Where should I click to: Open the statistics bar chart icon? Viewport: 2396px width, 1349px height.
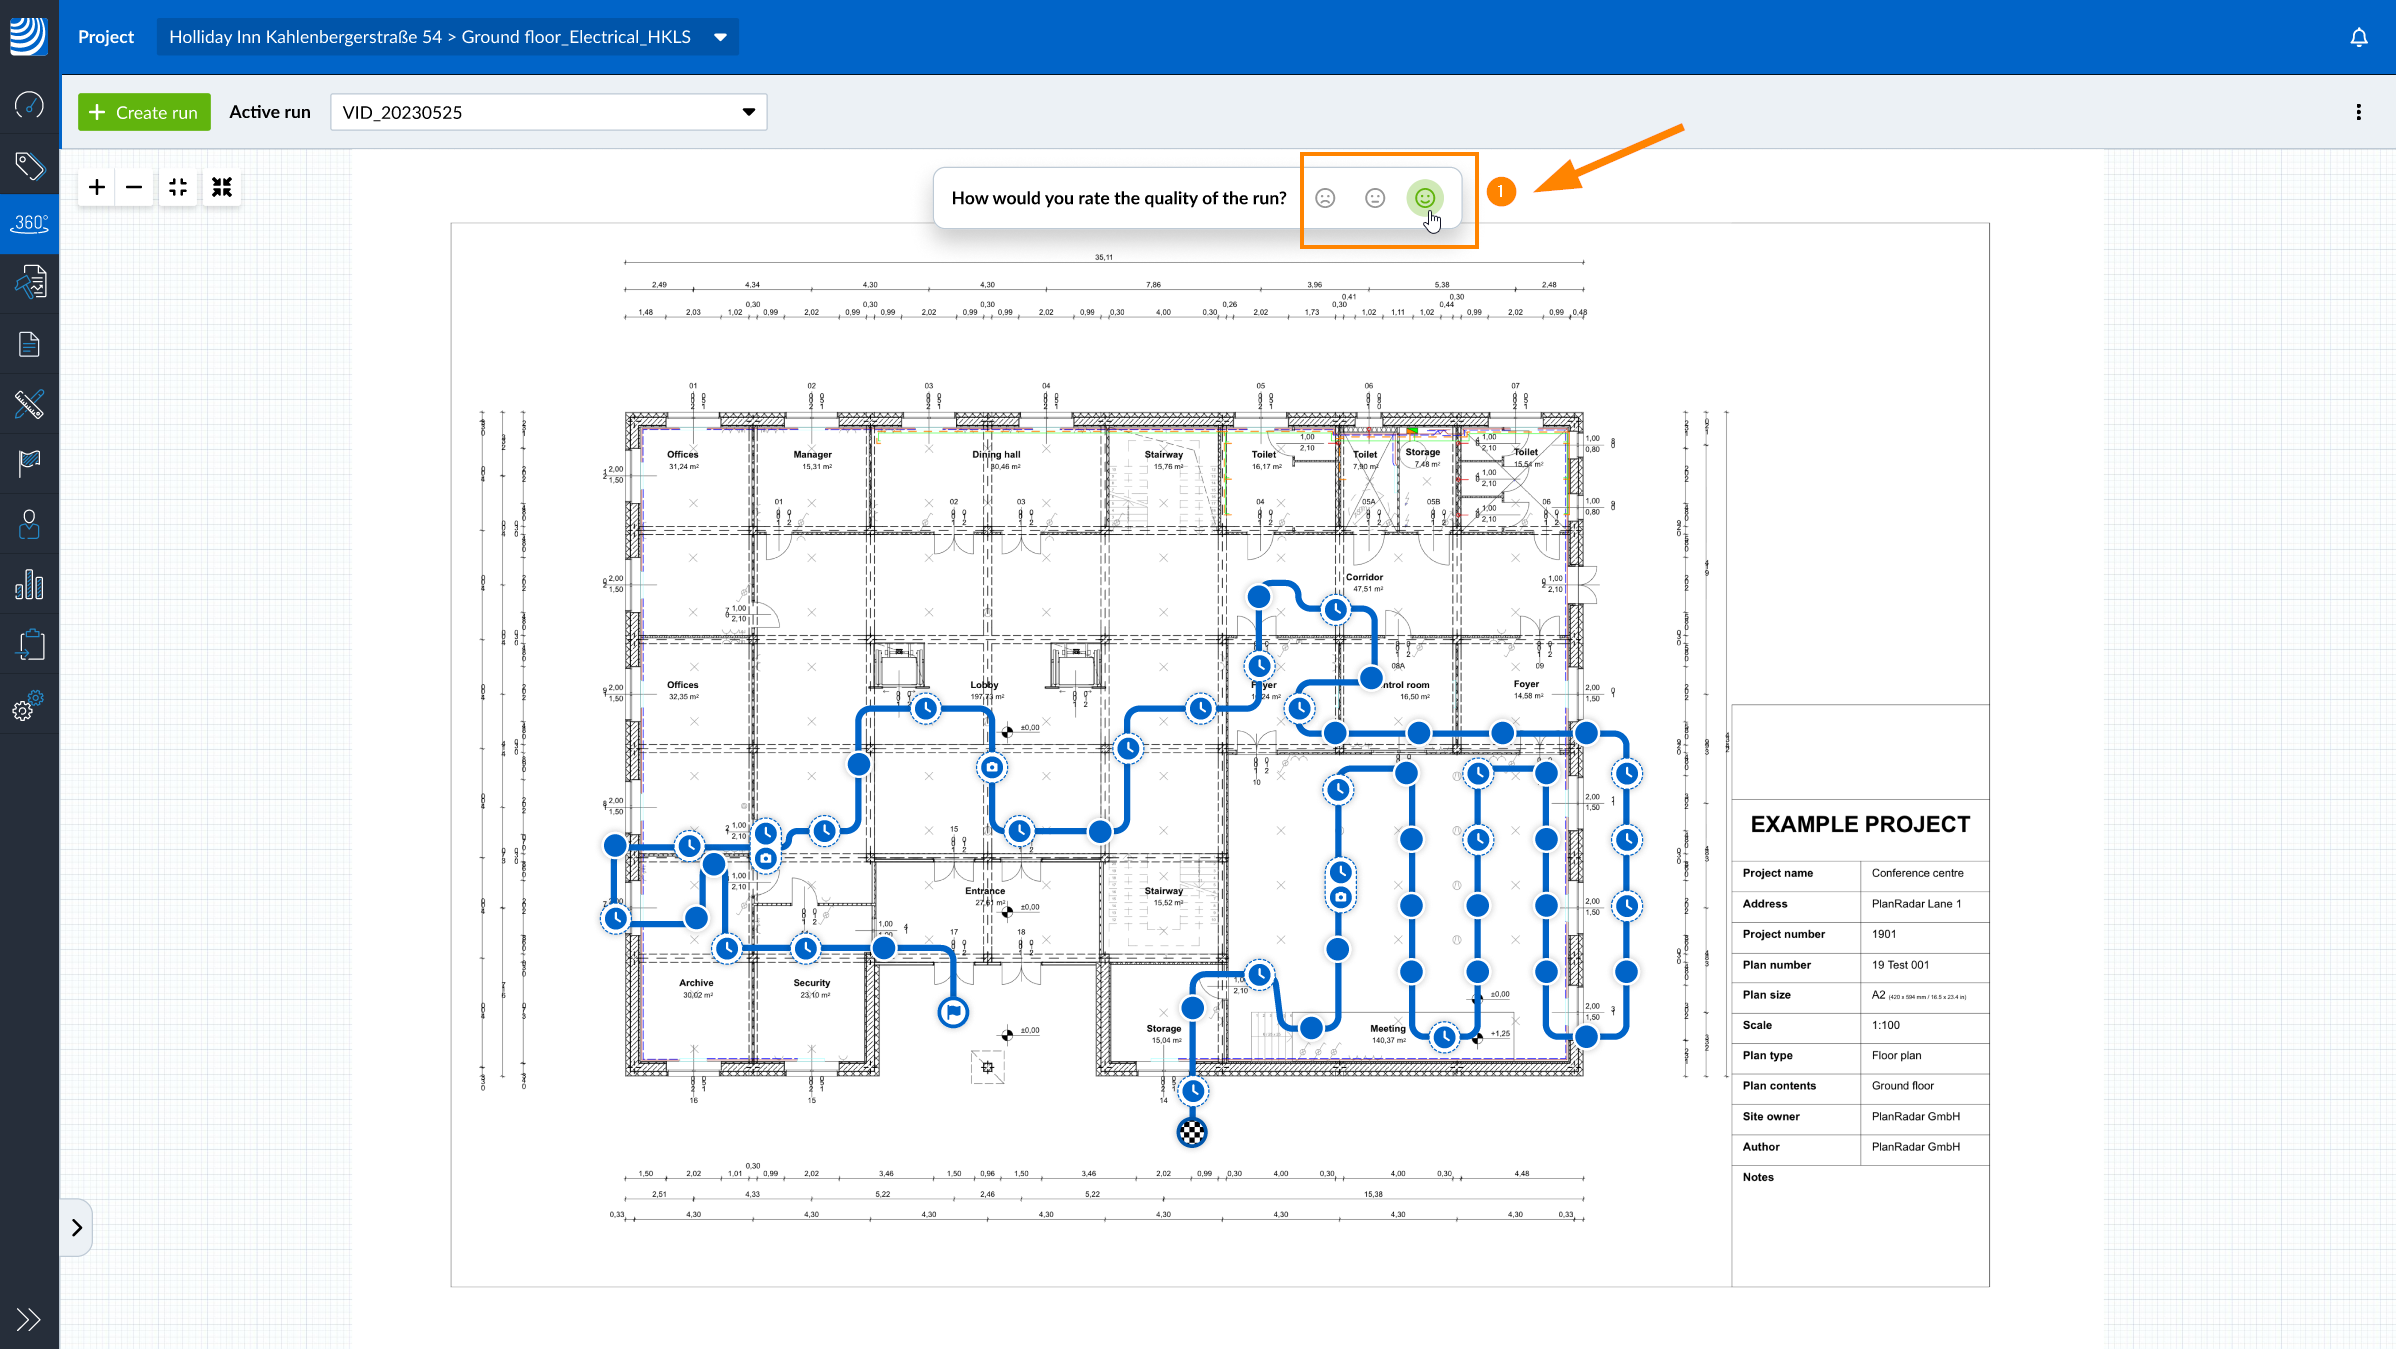pos(29,585)
